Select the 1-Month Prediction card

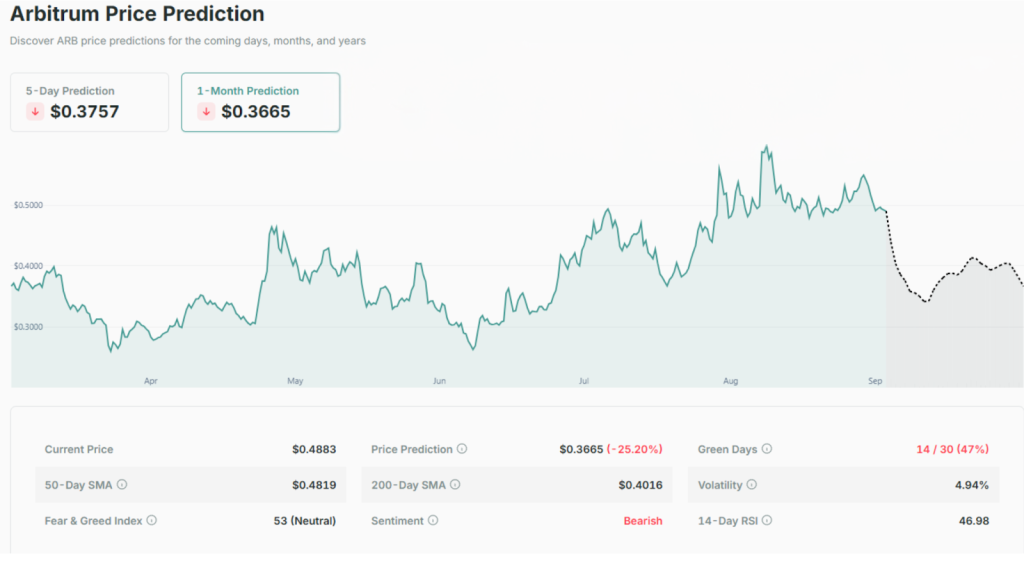click(x=261, y=102)
